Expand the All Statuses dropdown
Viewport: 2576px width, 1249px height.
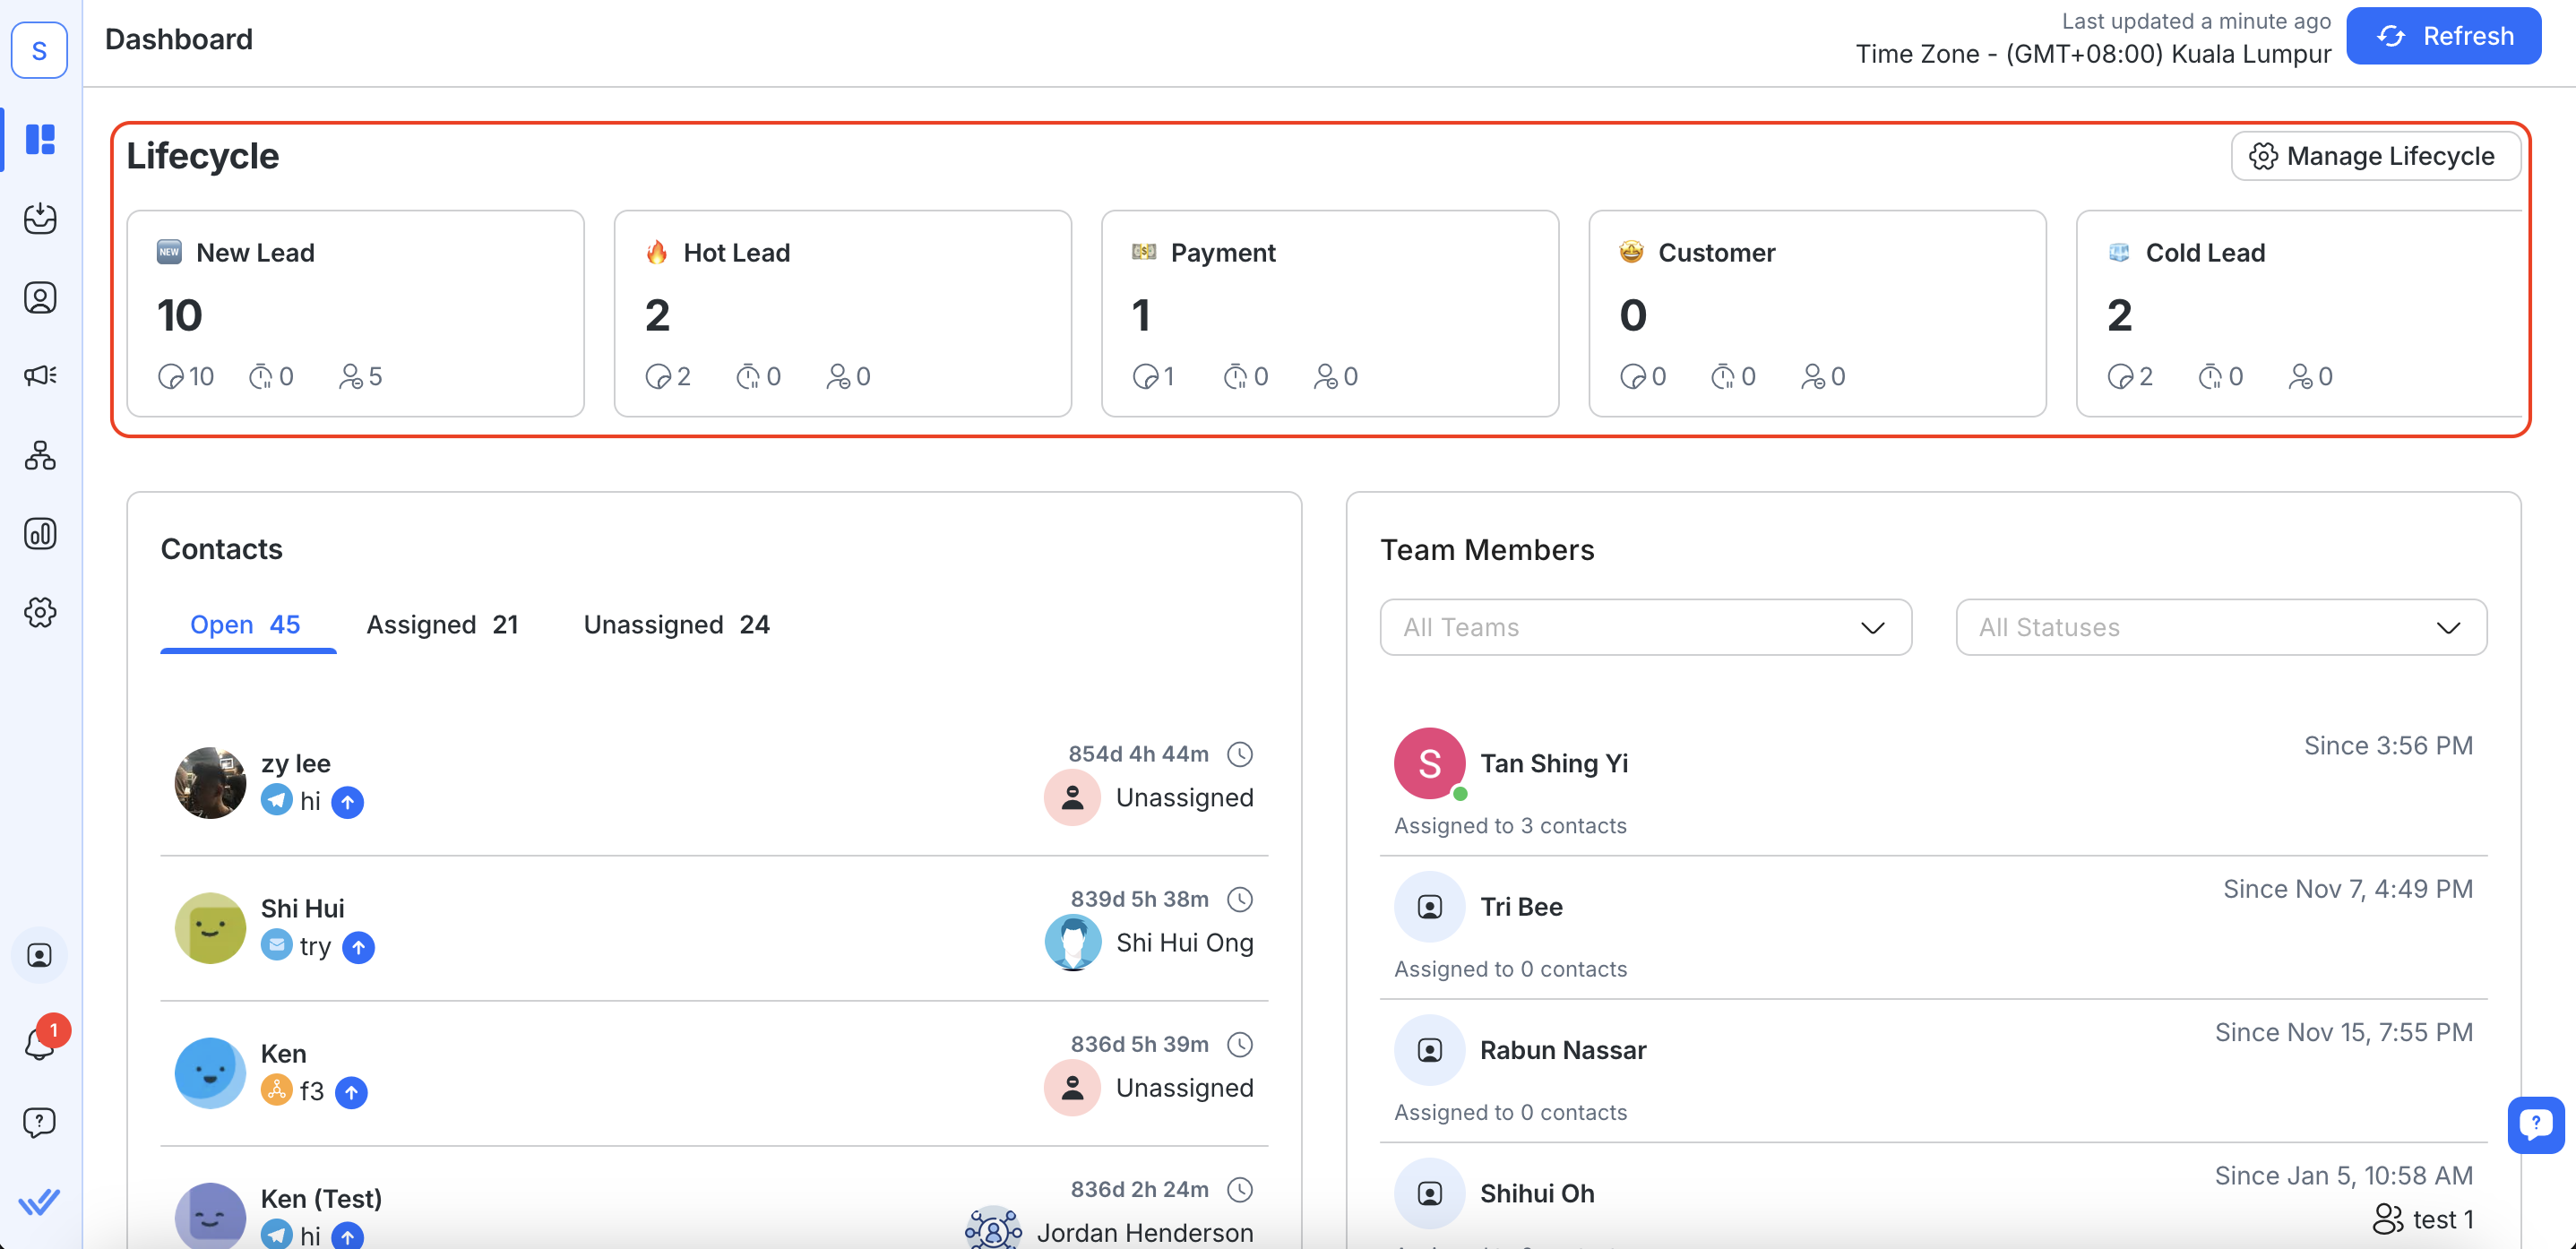click(x=2220, y=627)
